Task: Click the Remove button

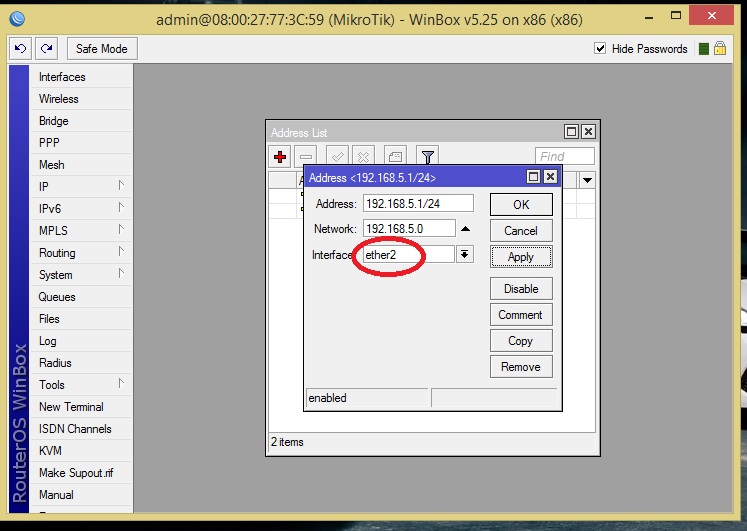Action: coord(521,367)
